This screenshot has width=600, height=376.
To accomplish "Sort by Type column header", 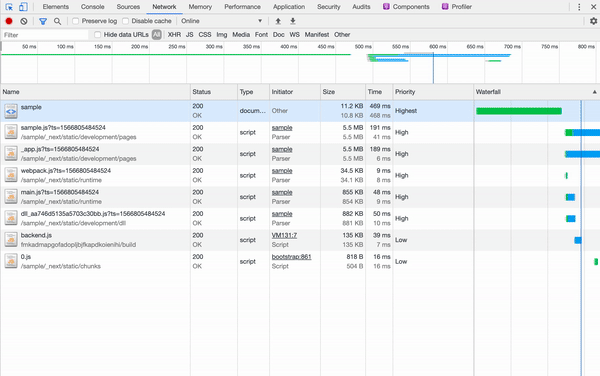I will pyautogui.click(x=253, y=92).
